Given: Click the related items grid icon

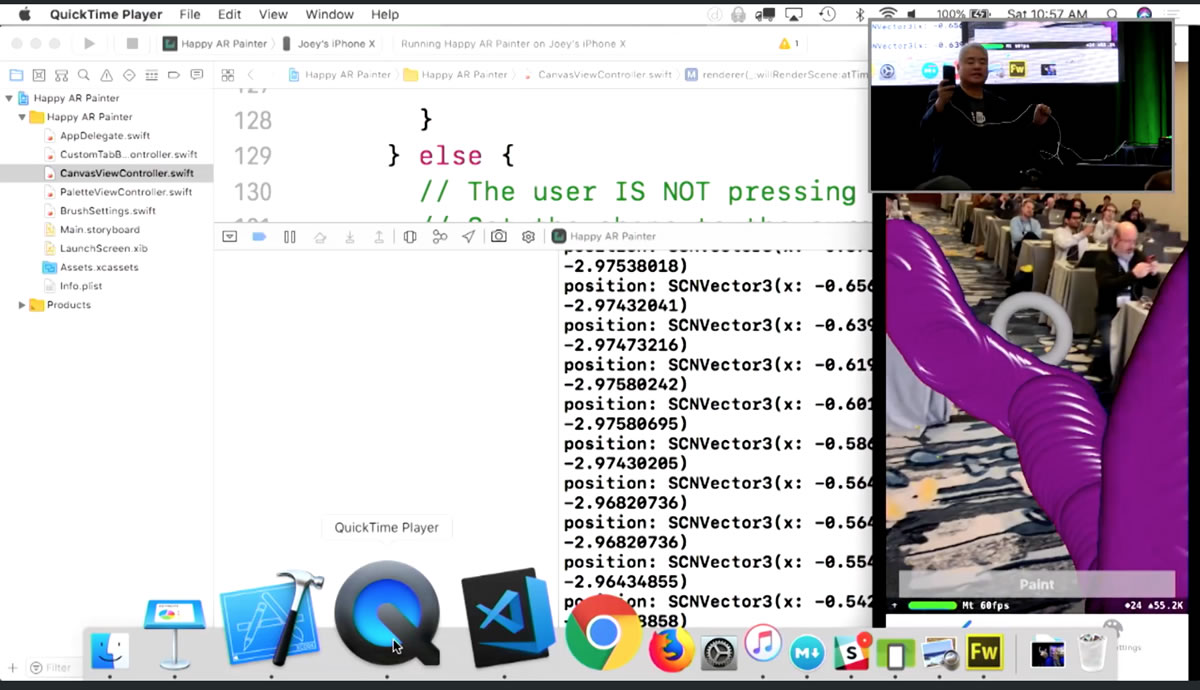Looking at the screenshot, I should tap(228, 75).
